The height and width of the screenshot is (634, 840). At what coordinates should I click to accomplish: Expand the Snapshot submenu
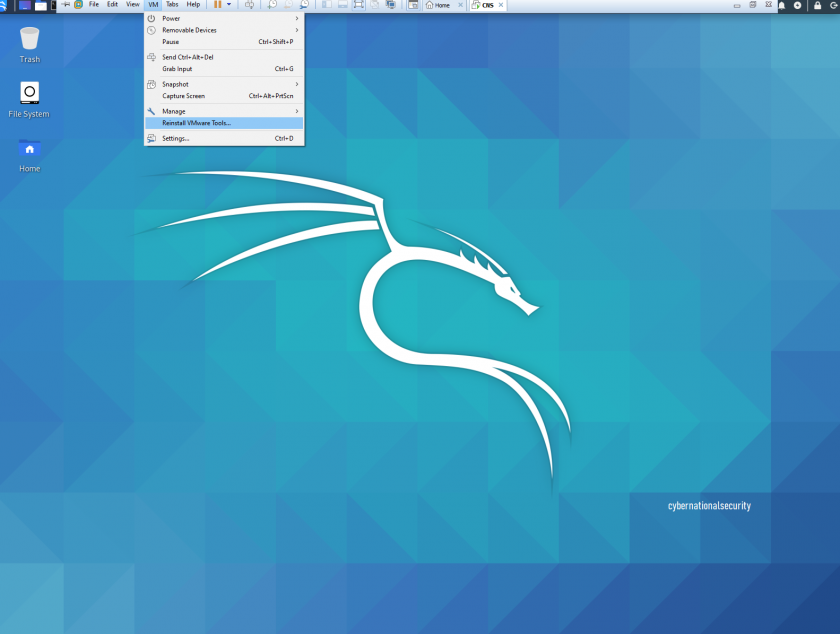pos(224,84)
